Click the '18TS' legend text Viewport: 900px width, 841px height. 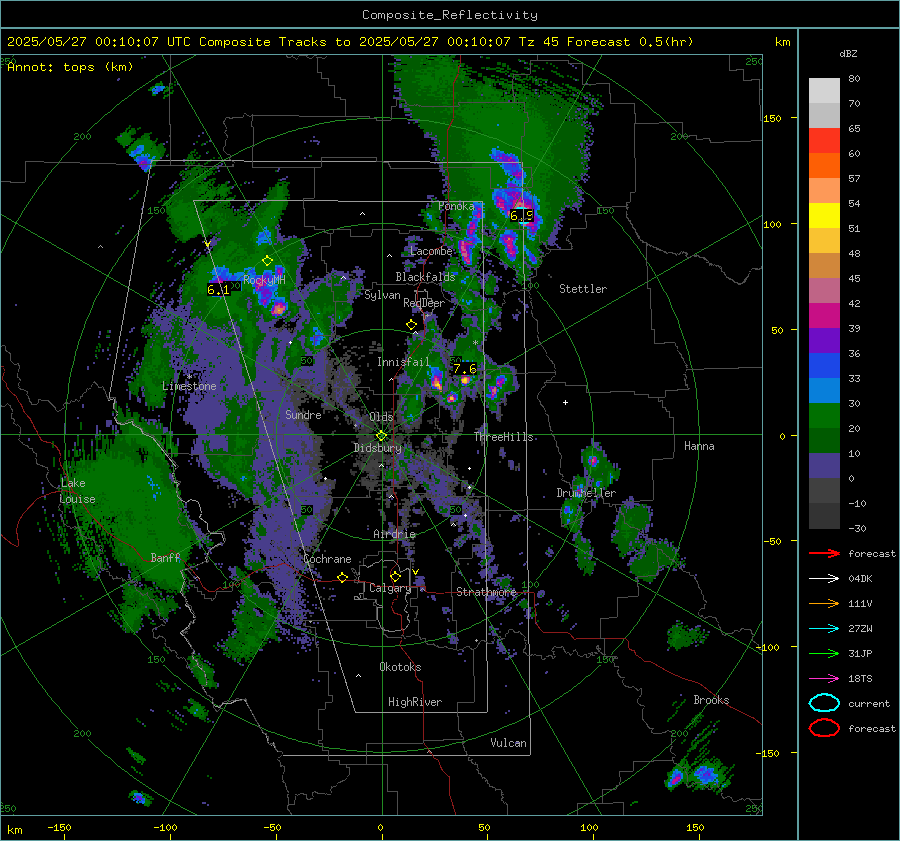tap(860, 679)
